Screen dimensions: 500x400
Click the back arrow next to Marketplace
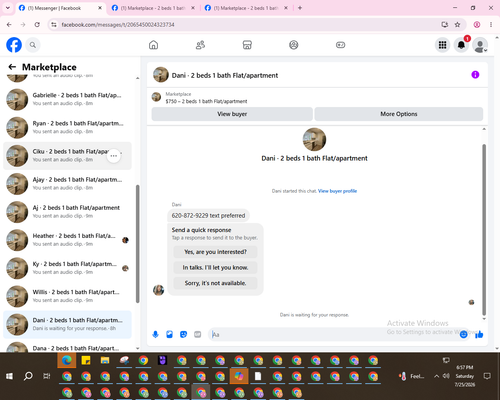click(x=12, y=67)
